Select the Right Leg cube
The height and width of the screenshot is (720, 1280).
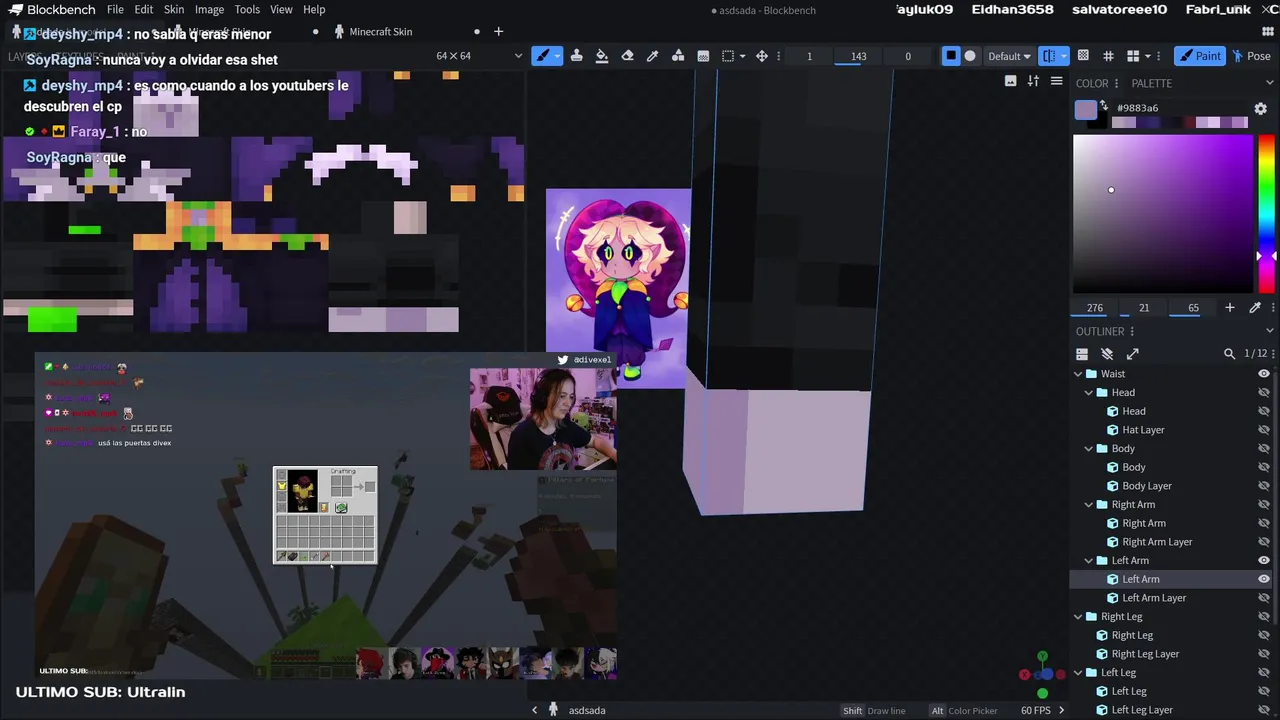[1132, 635]
